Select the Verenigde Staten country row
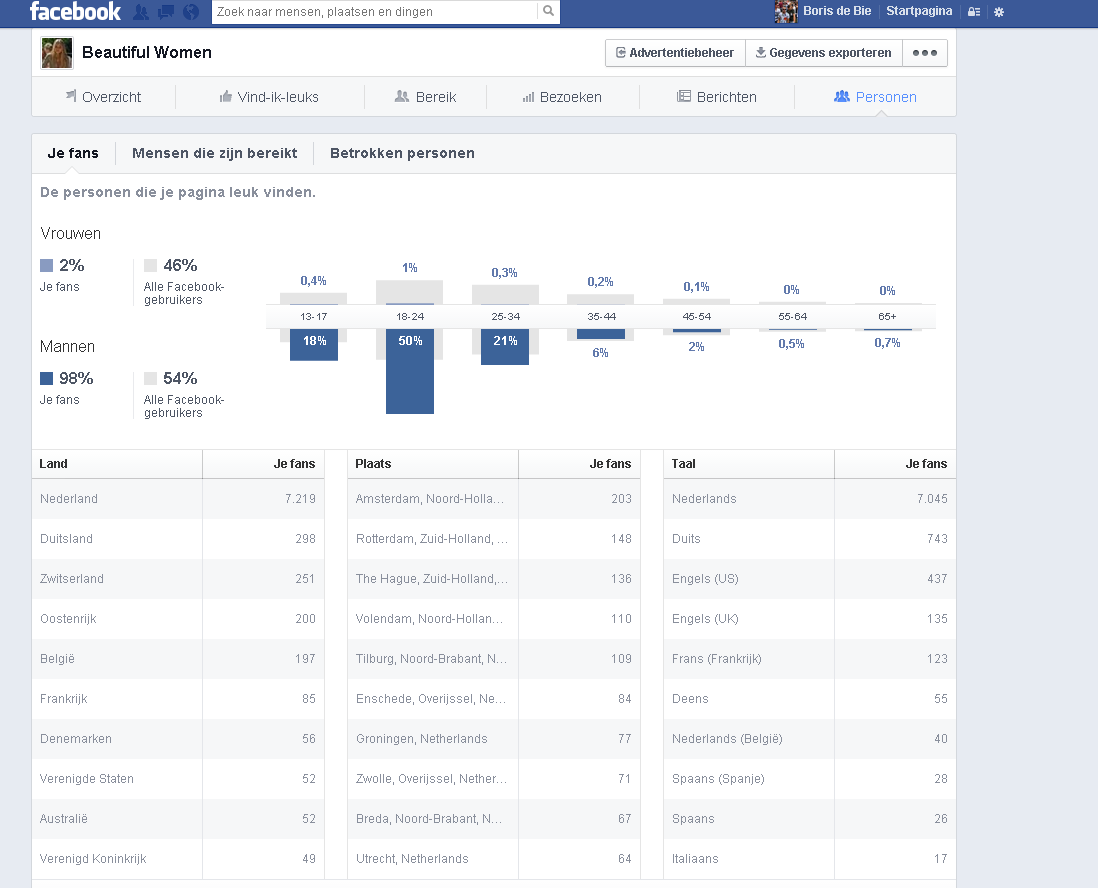Image resolution: width=1098 pixels, height=888 pixels. (x=178, y=778)
